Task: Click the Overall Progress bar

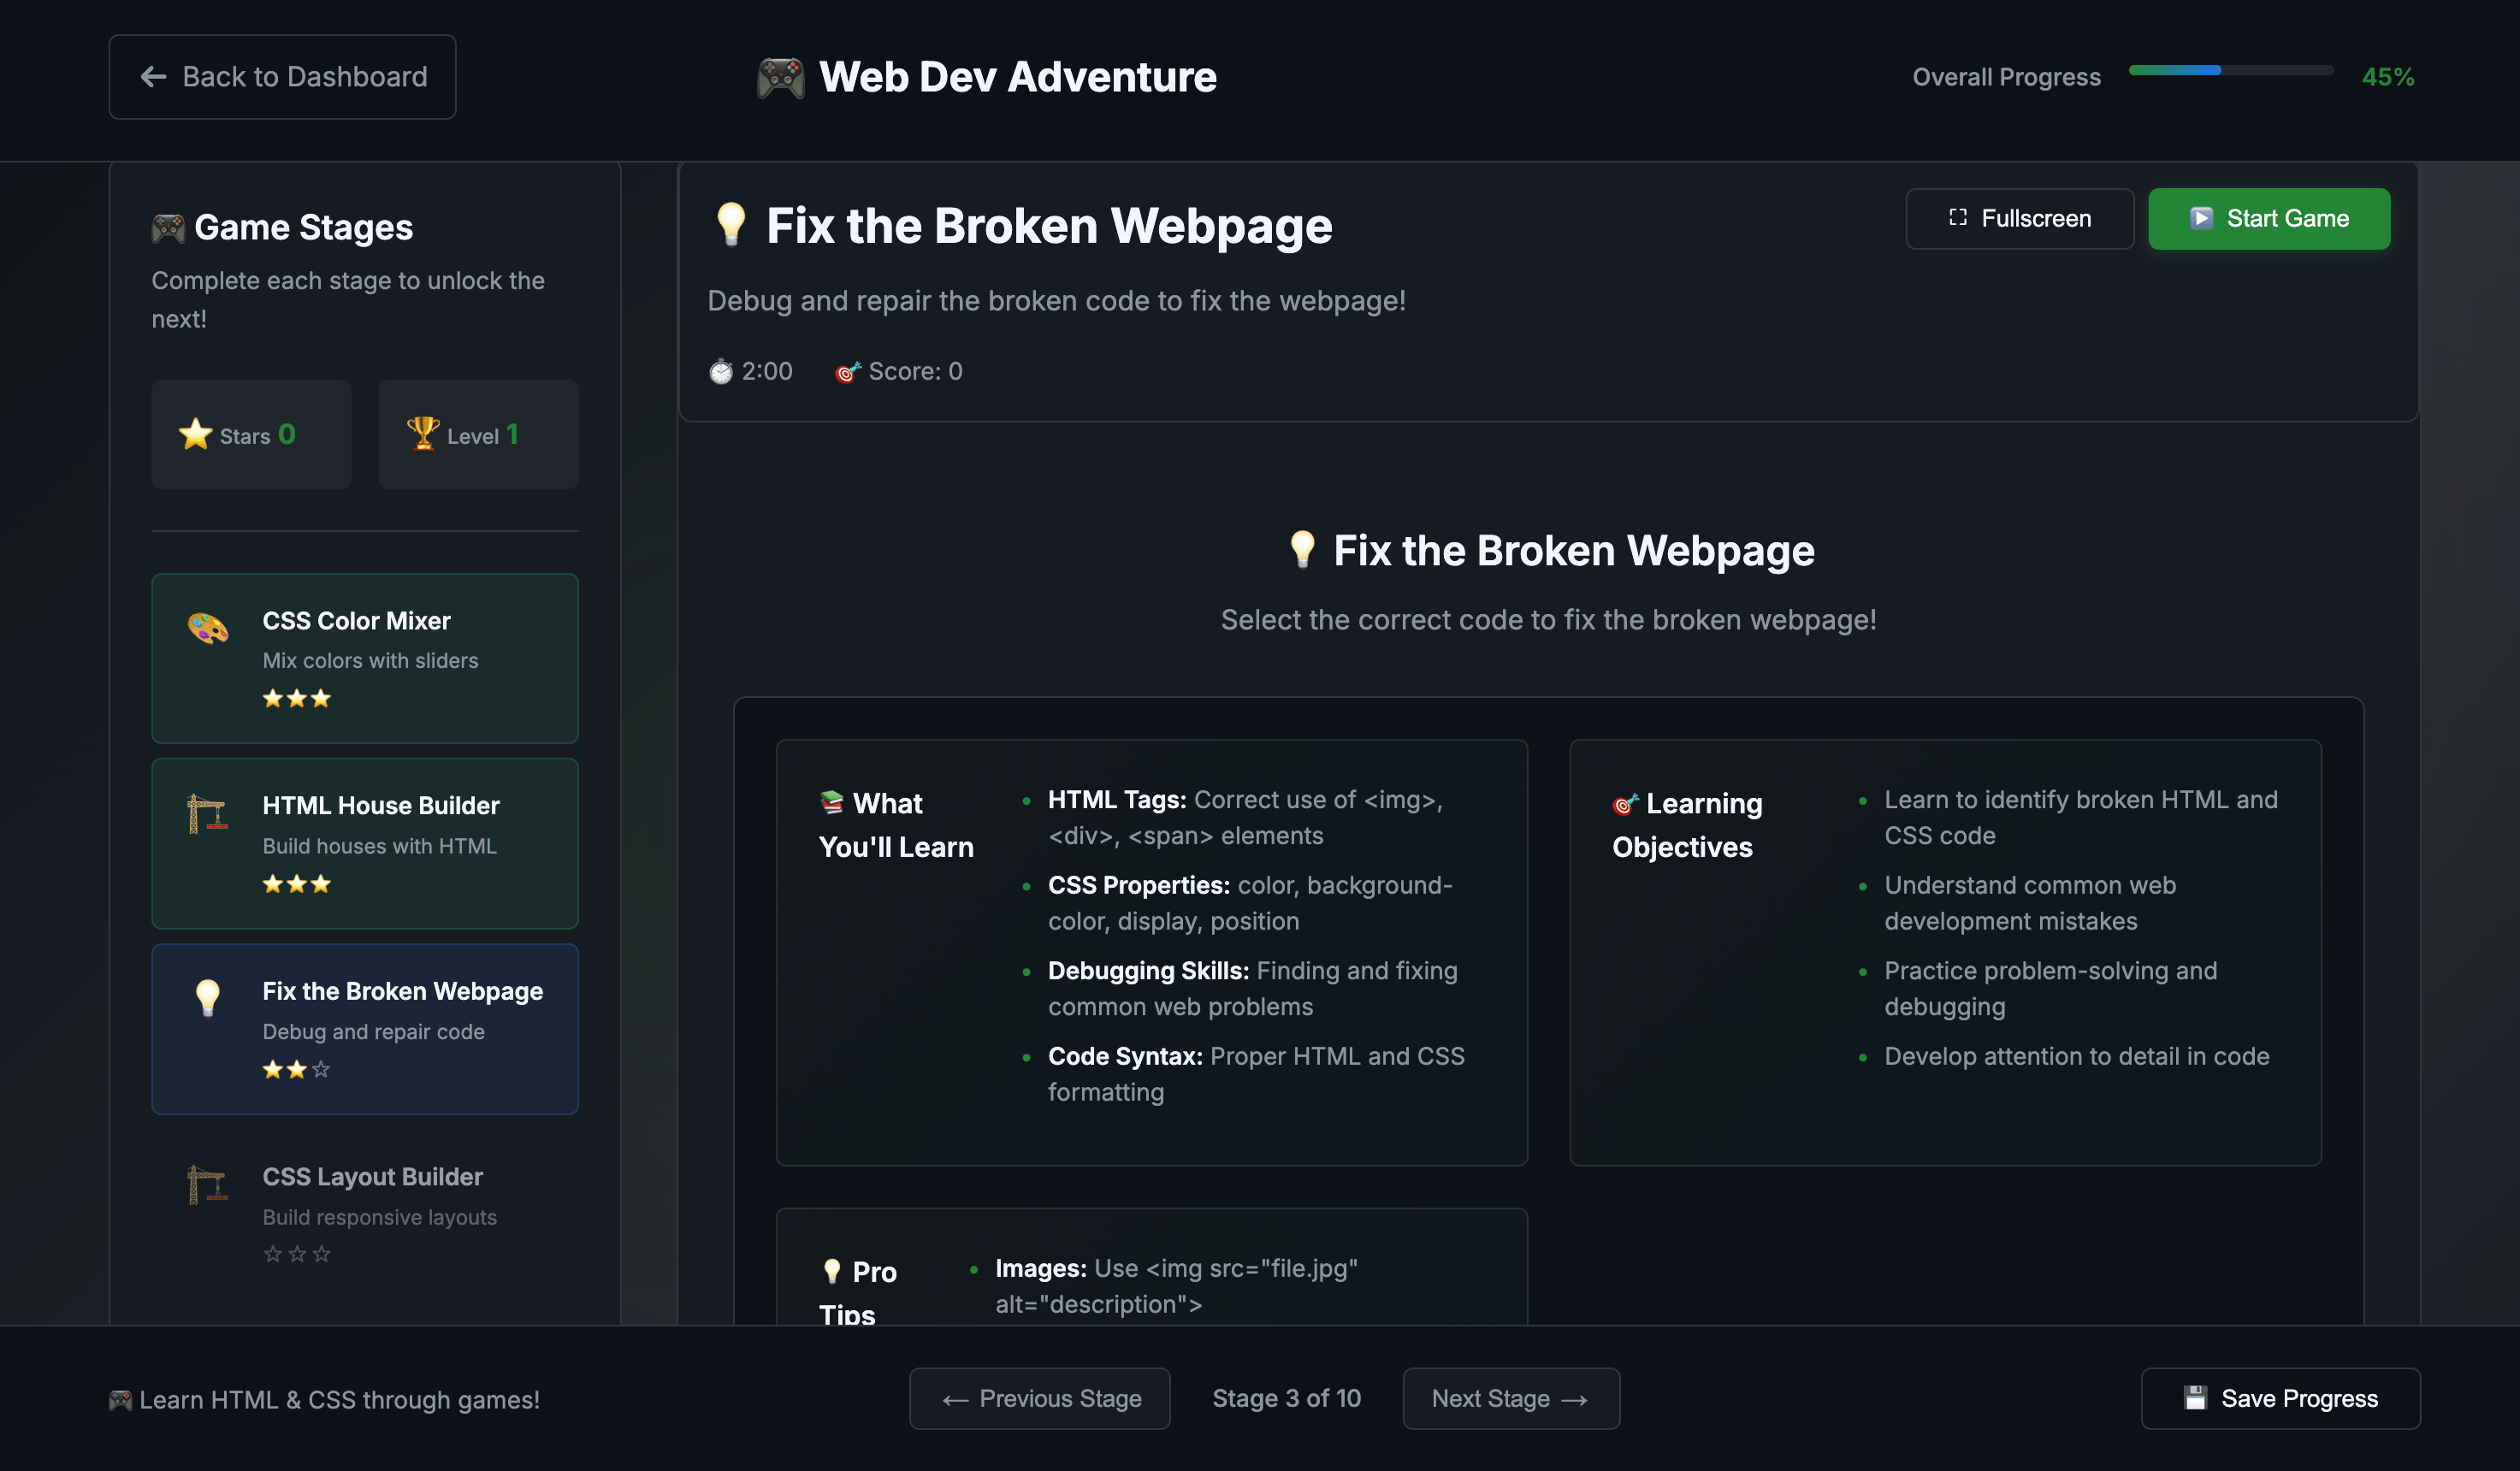Action: click(x=2230, y=71)
